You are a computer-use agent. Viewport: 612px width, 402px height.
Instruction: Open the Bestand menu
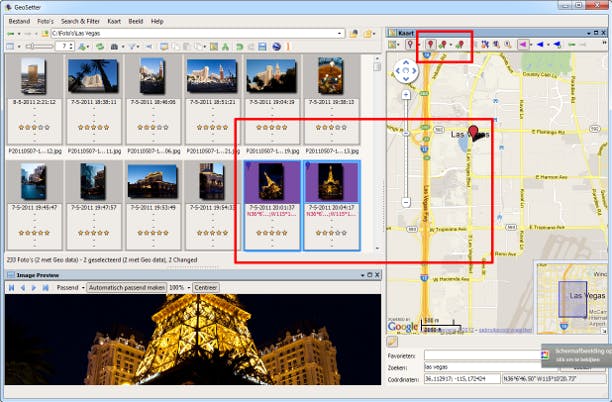pyautogui.click(x=19, y=21)
